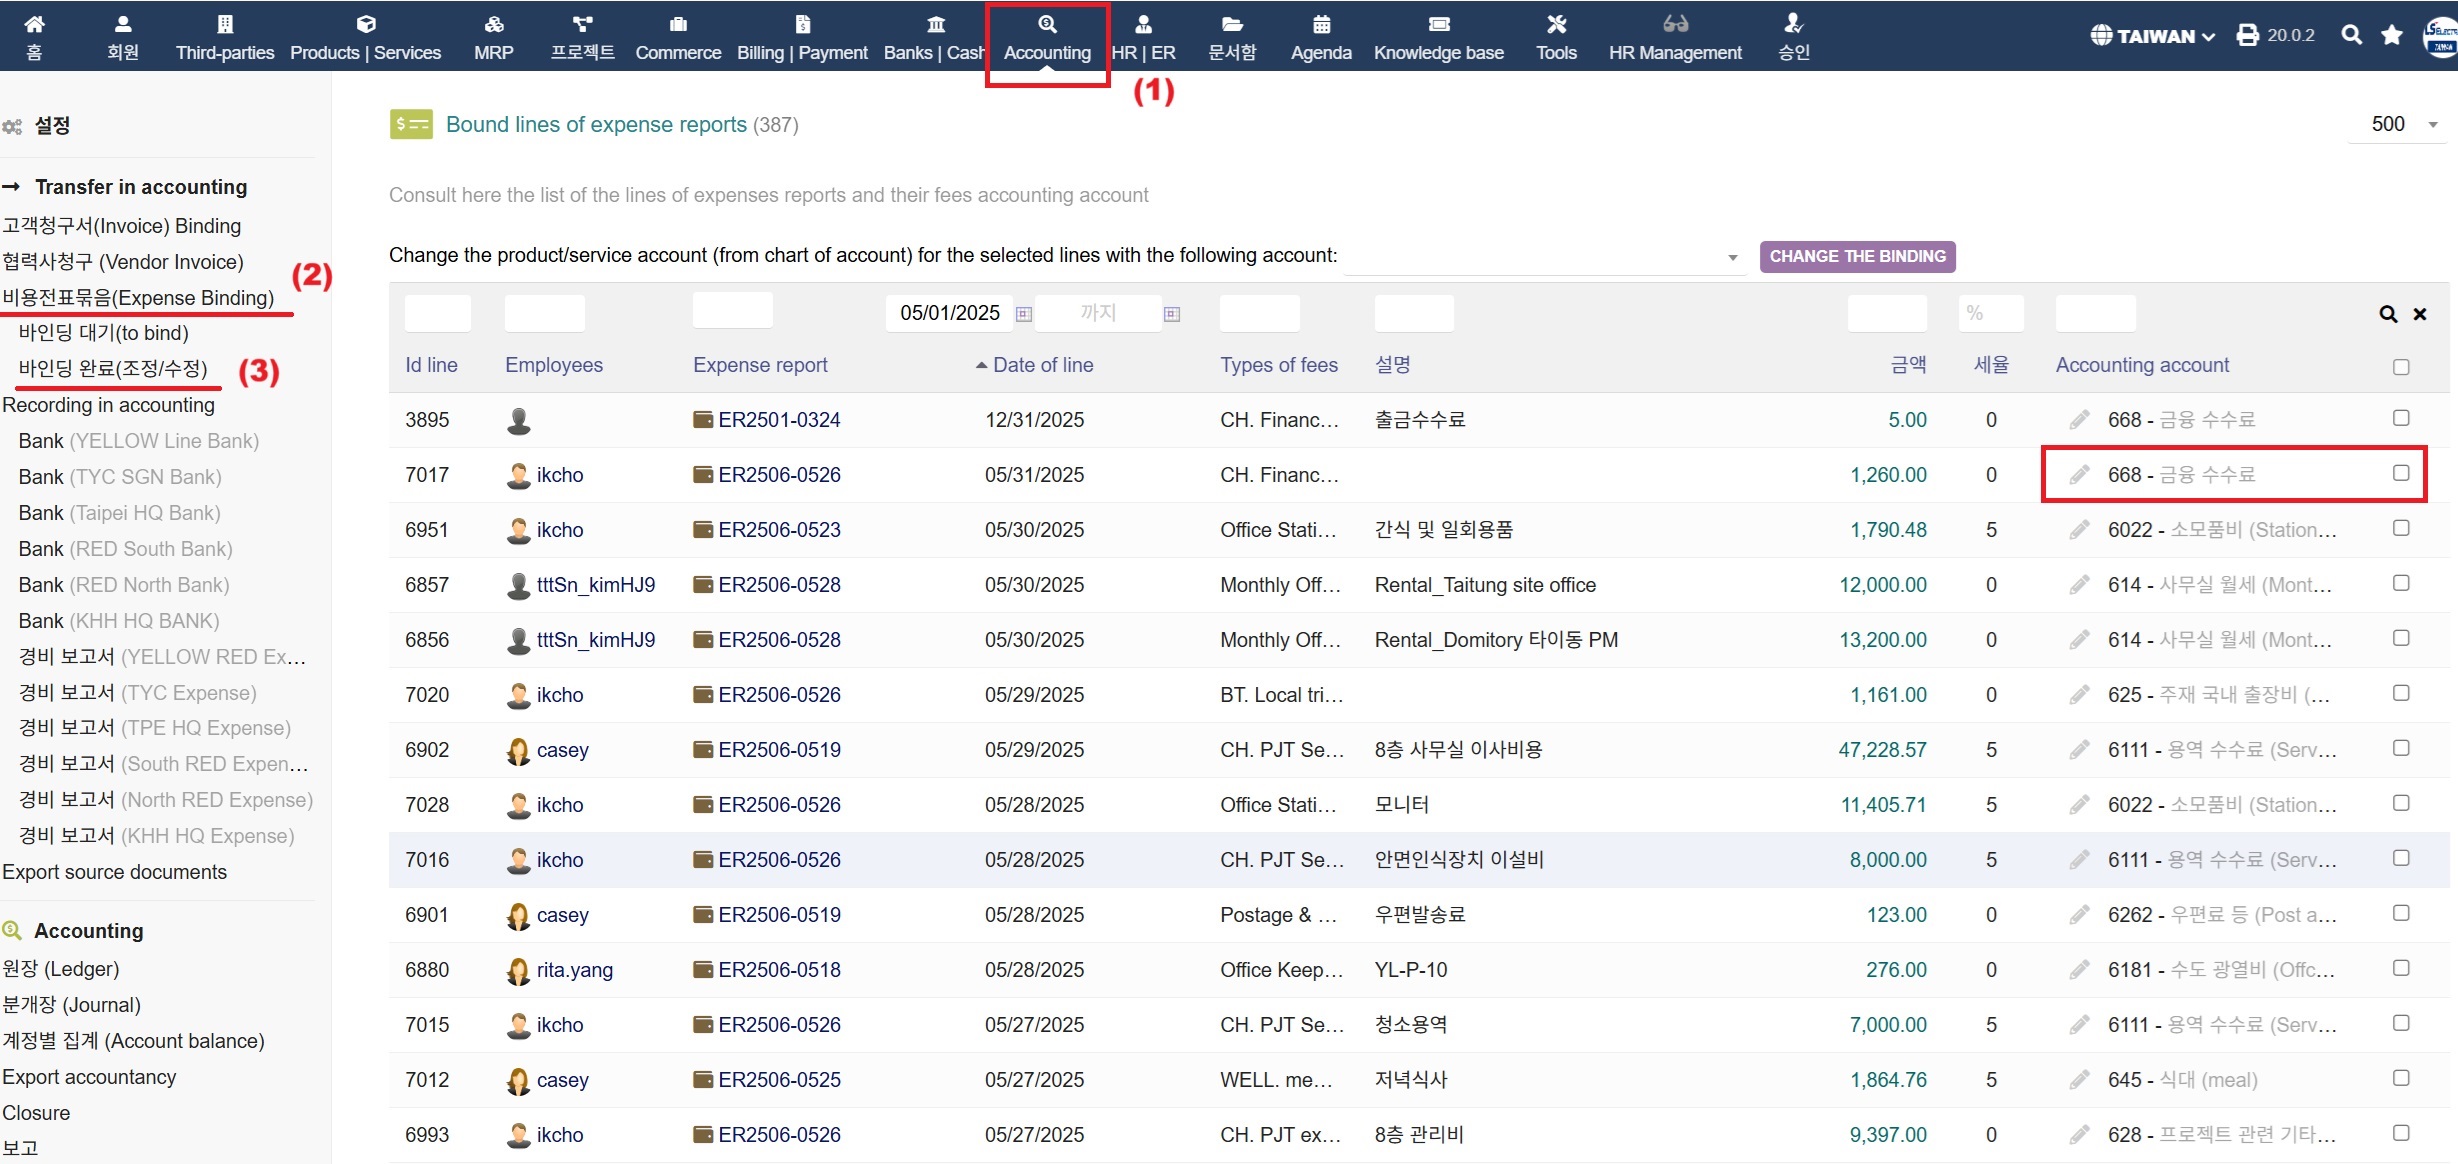Viewport: 2458px width, 1164px height.
Task: Open calendar picker next to 05/01/2025
Action: (x=1024, y=314)
